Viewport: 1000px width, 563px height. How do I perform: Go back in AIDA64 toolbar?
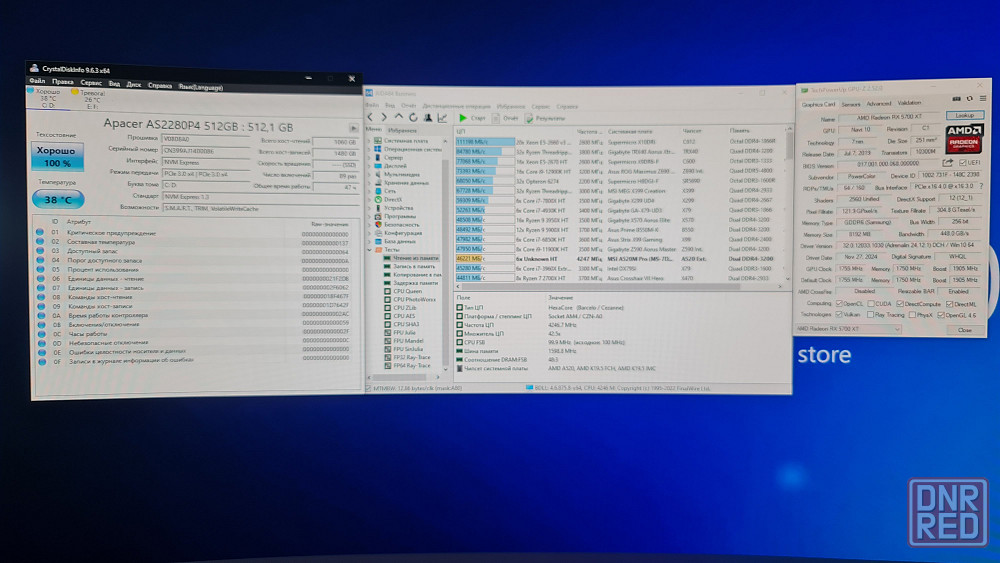371,117
